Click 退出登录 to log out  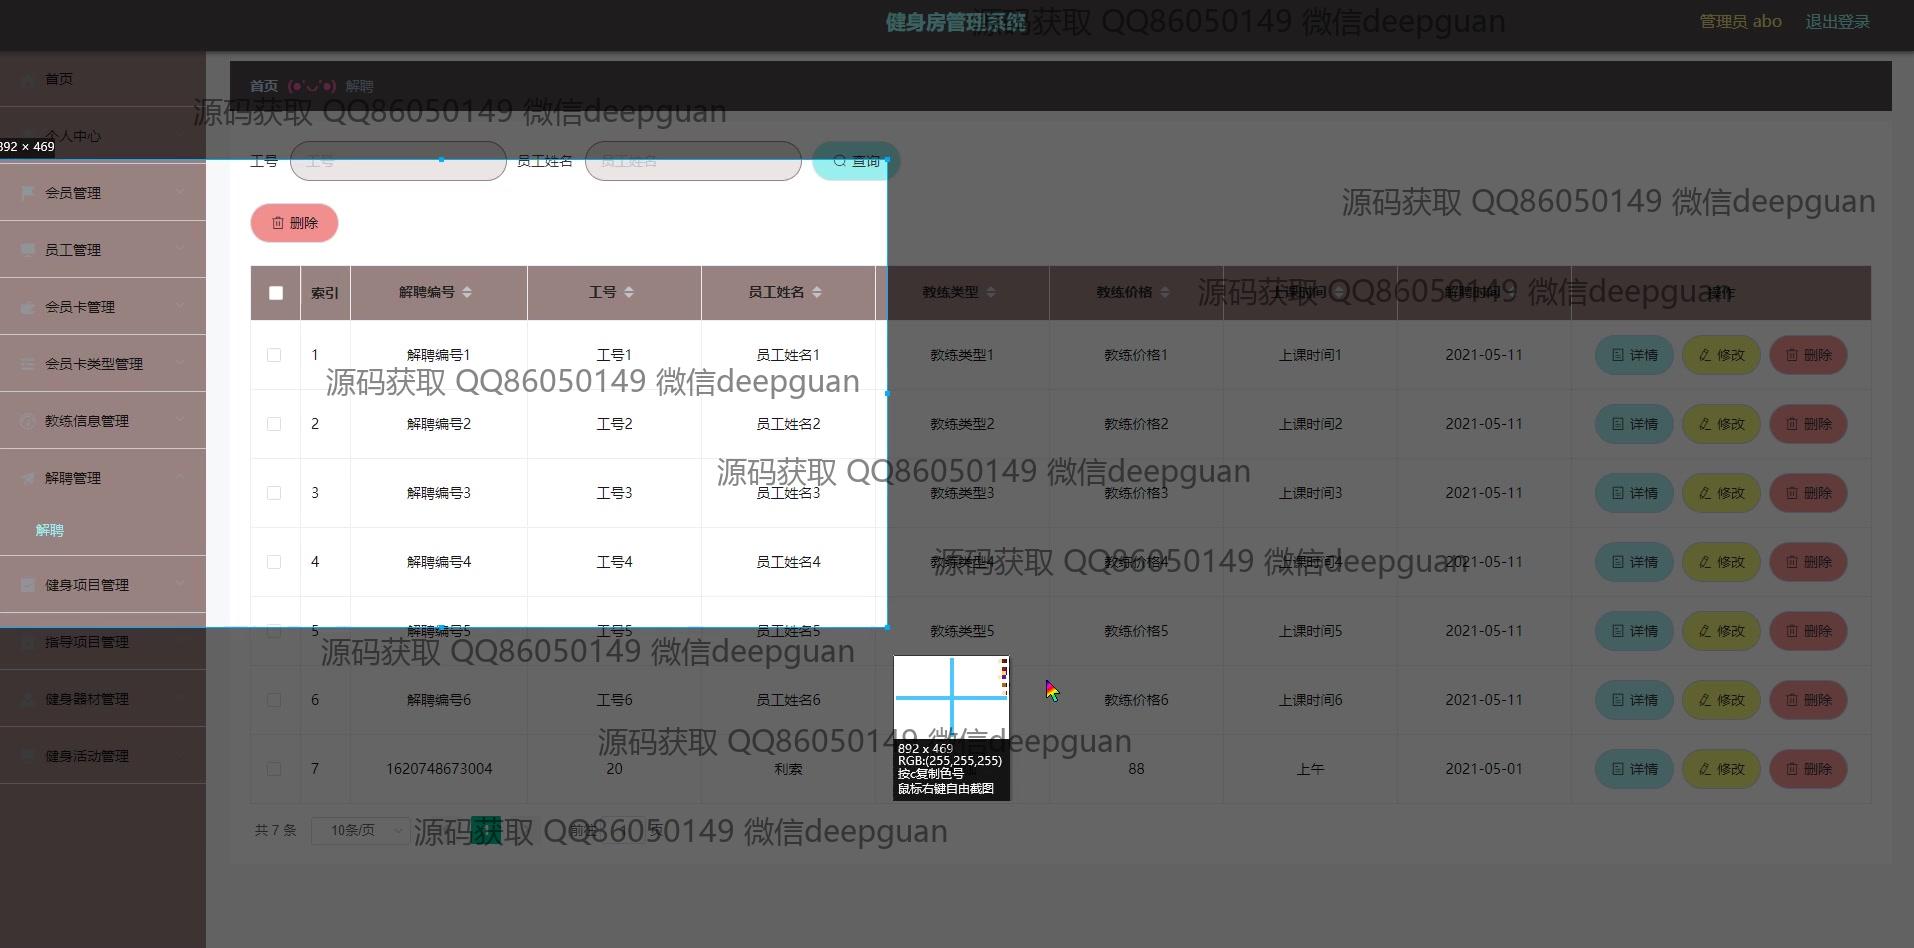pos(1837,21)
